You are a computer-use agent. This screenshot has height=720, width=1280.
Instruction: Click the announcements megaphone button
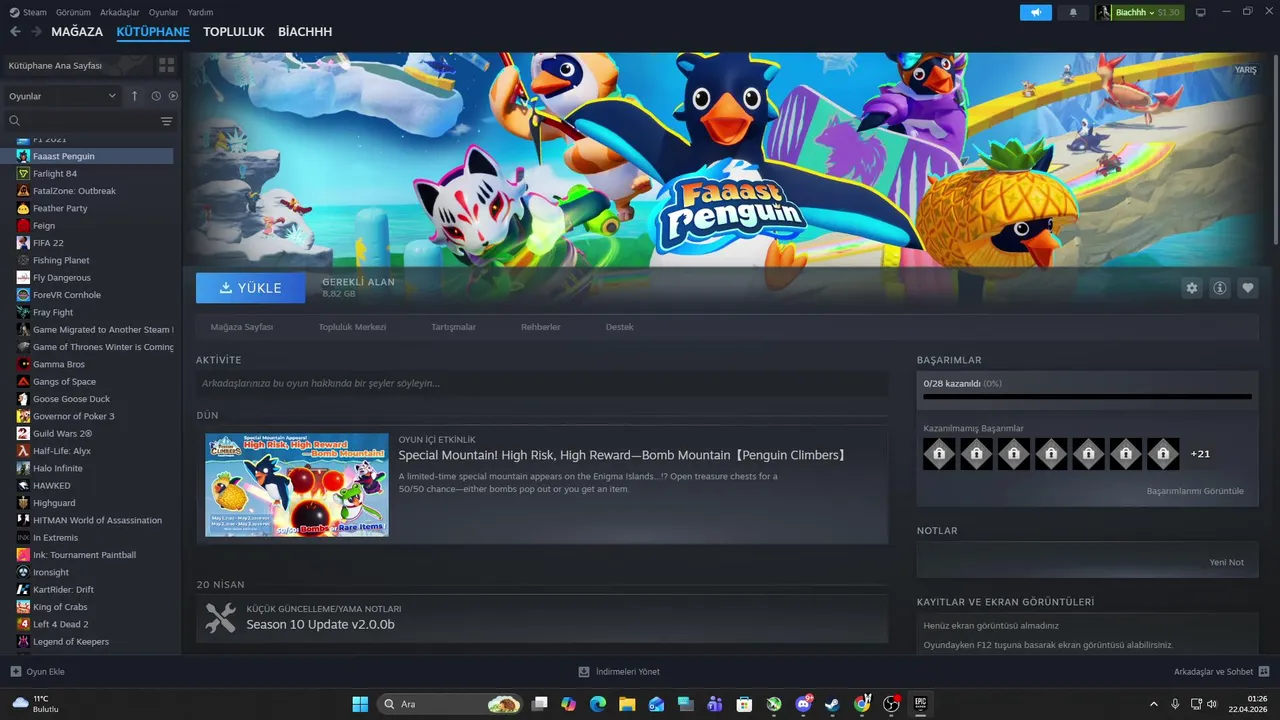pyautogui.click(x=1036, y=12)
